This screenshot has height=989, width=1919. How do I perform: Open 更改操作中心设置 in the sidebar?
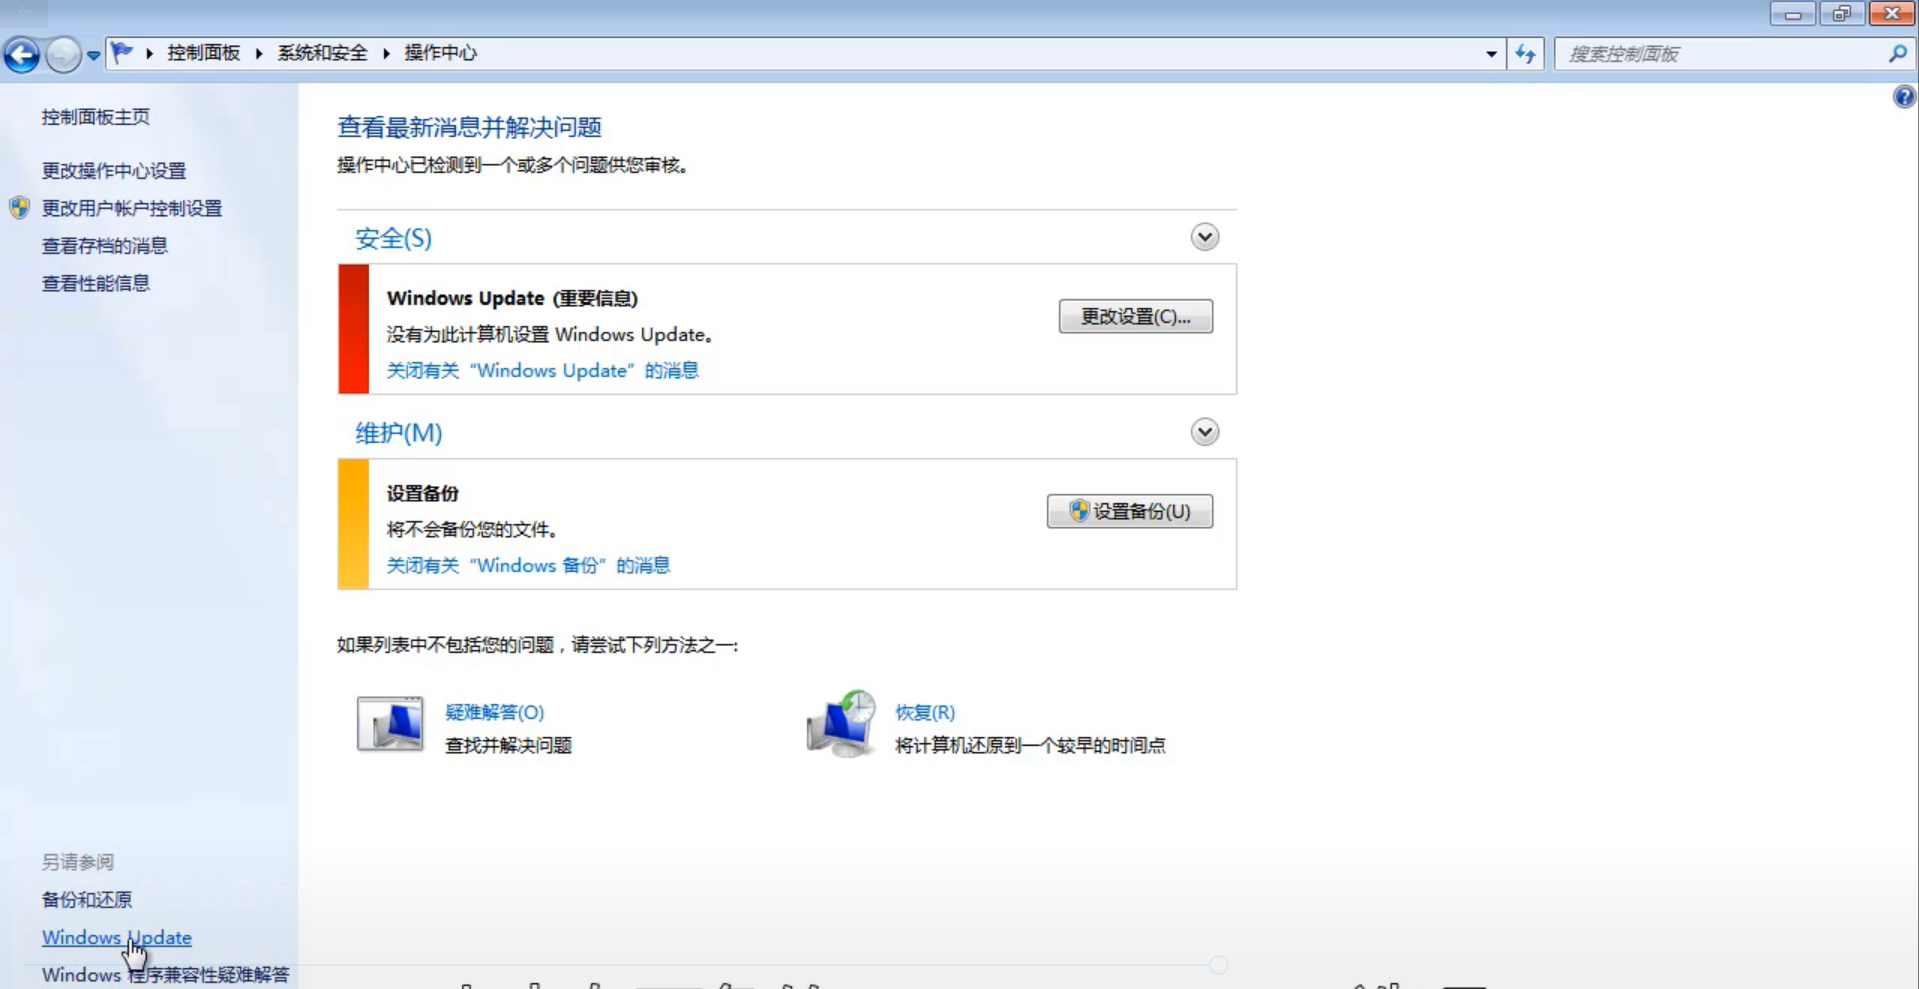click(113, 170)
